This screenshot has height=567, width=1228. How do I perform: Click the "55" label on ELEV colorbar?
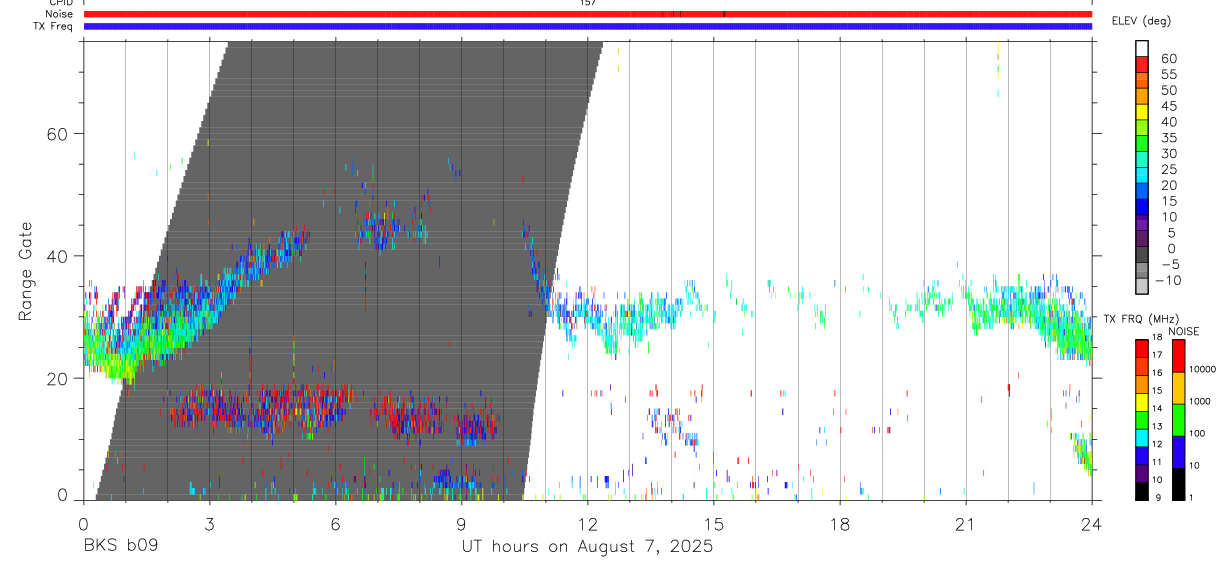point(1168,75)
